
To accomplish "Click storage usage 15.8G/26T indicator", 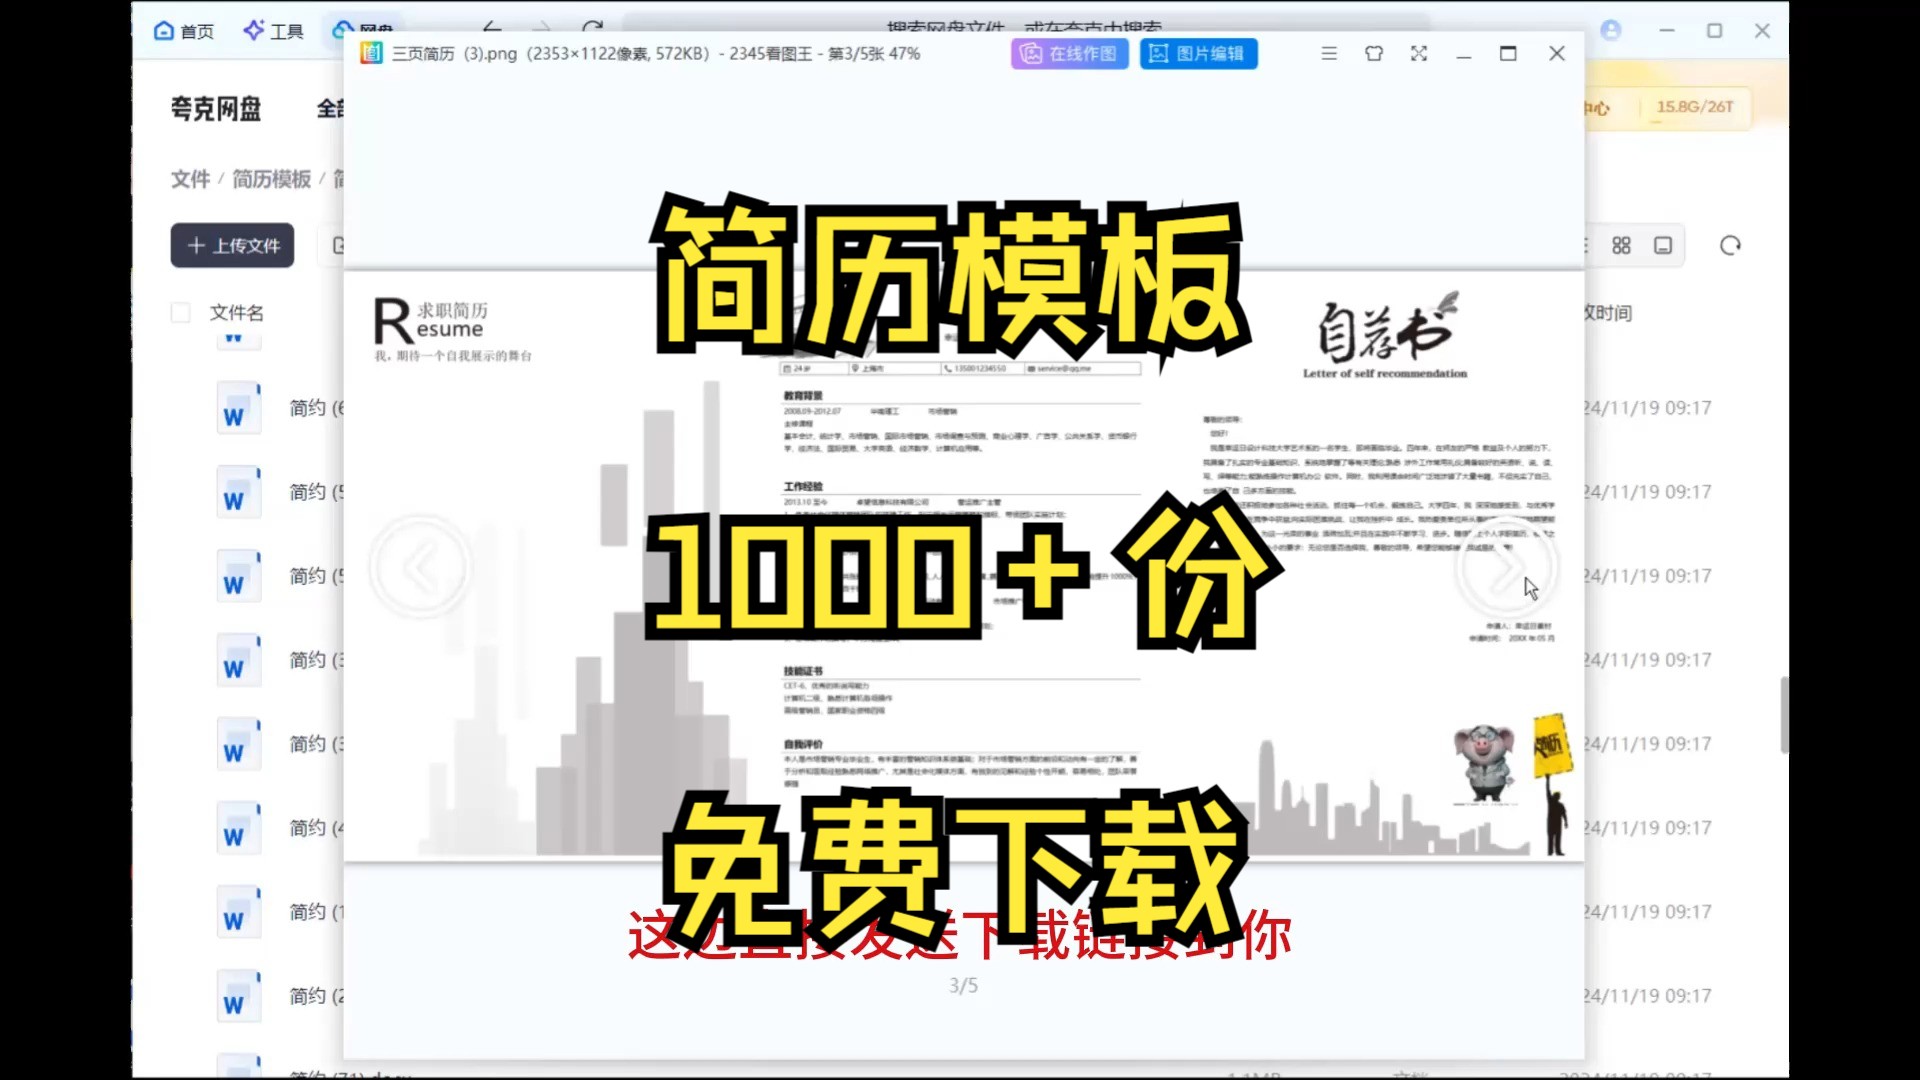I will pos(1694,107).
